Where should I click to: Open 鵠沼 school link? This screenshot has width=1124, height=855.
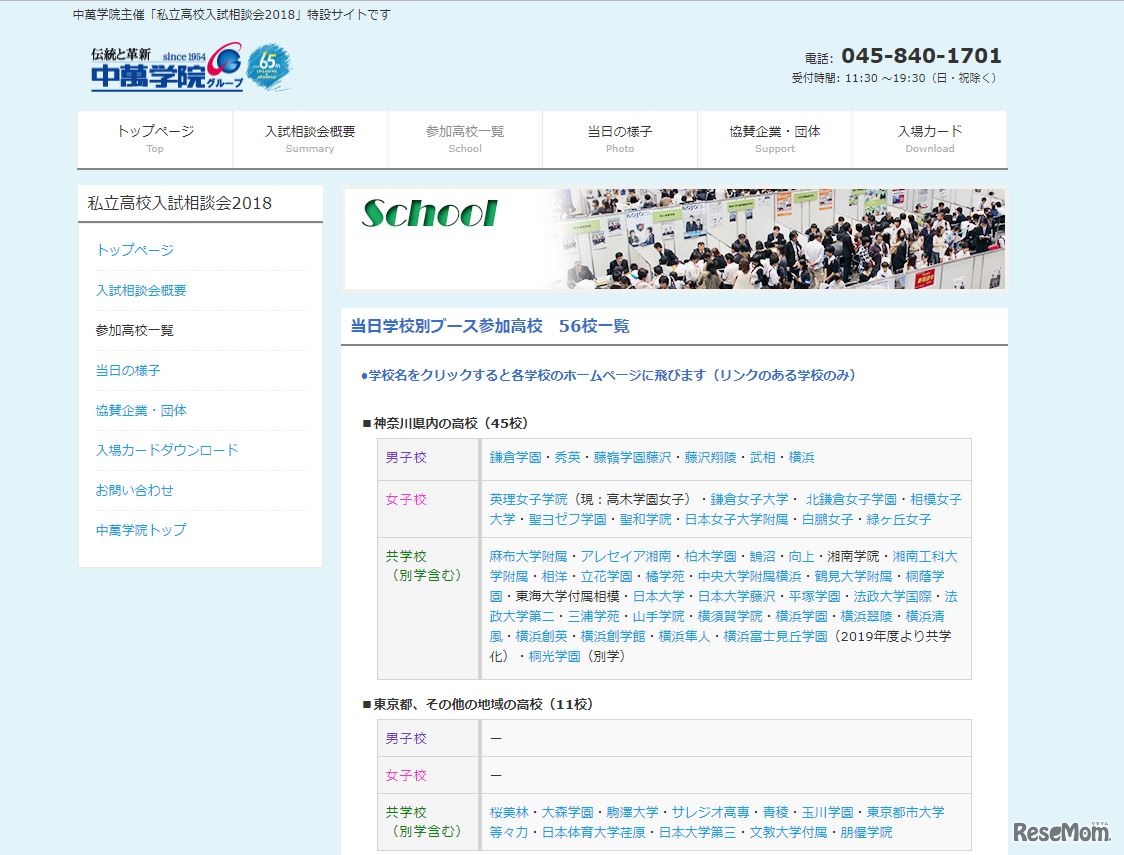click(x=763, y=556)
